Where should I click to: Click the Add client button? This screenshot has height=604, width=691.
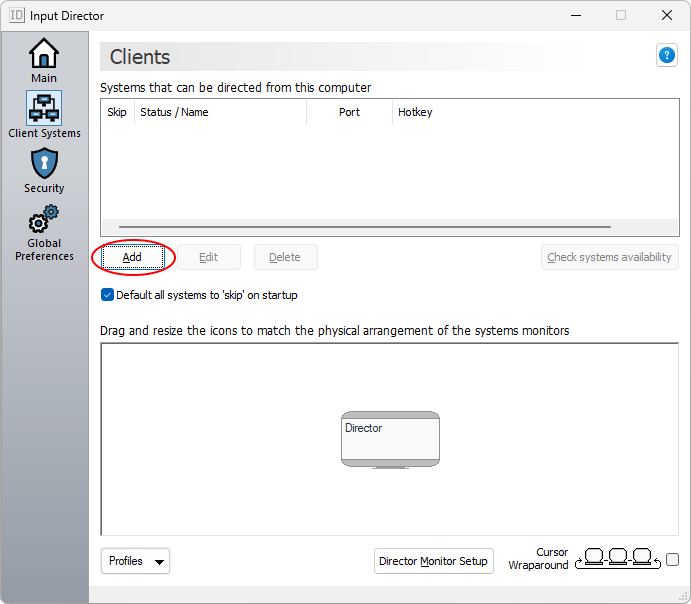click(132, 257)
